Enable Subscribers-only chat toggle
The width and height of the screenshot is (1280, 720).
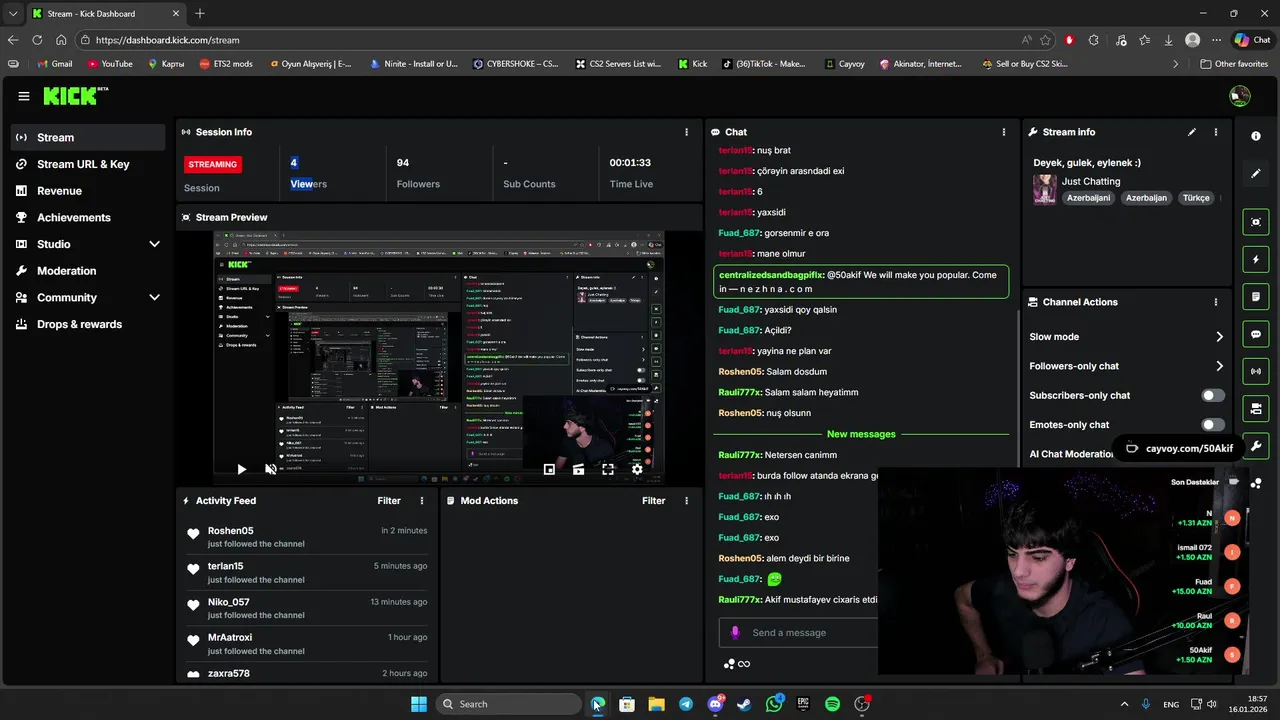1212,396
